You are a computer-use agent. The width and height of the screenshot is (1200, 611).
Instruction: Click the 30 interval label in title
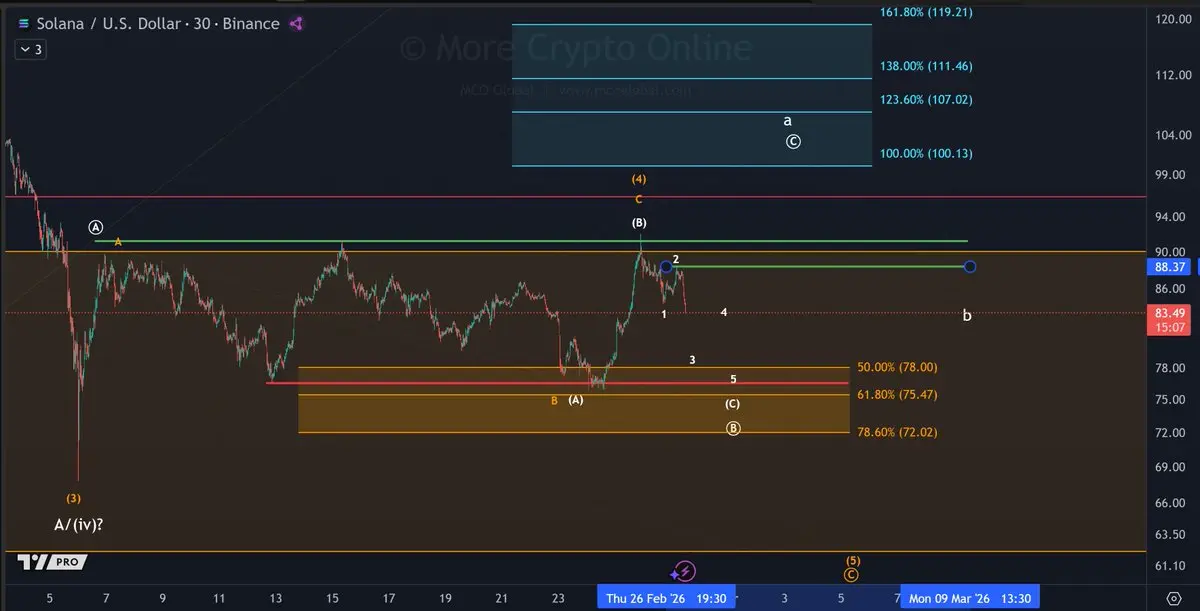(x=203, y=23)
